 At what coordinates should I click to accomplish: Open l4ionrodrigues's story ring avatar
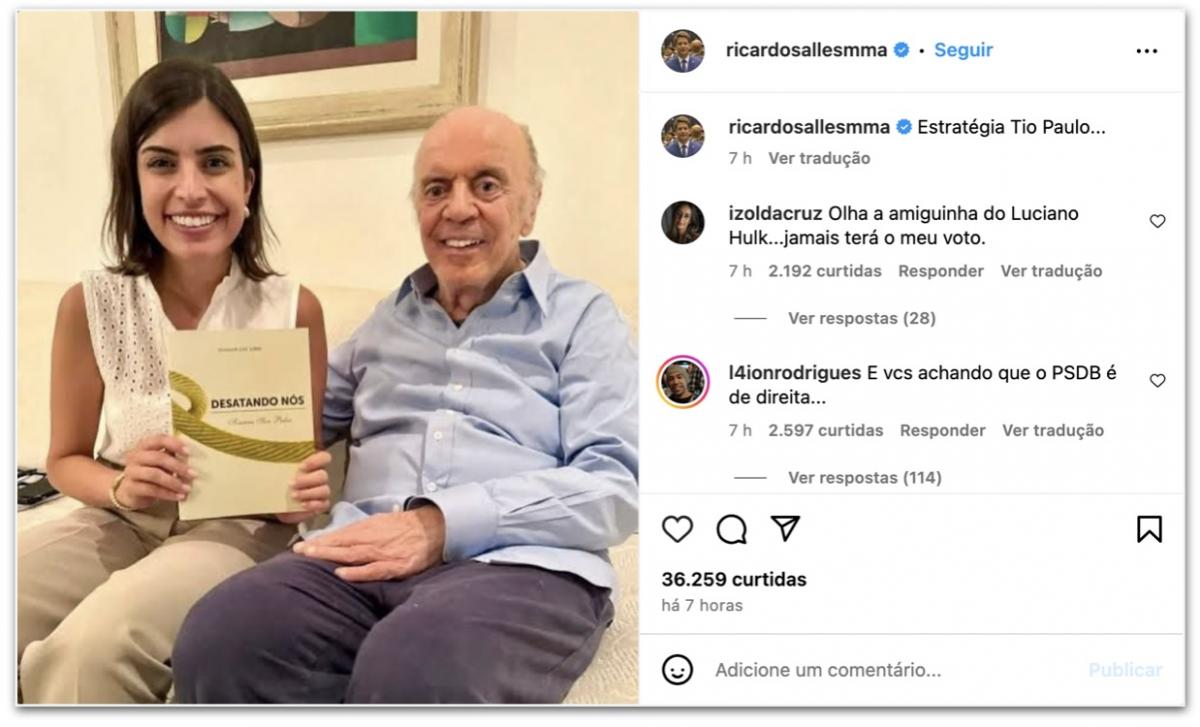click(x=683, y=381)
